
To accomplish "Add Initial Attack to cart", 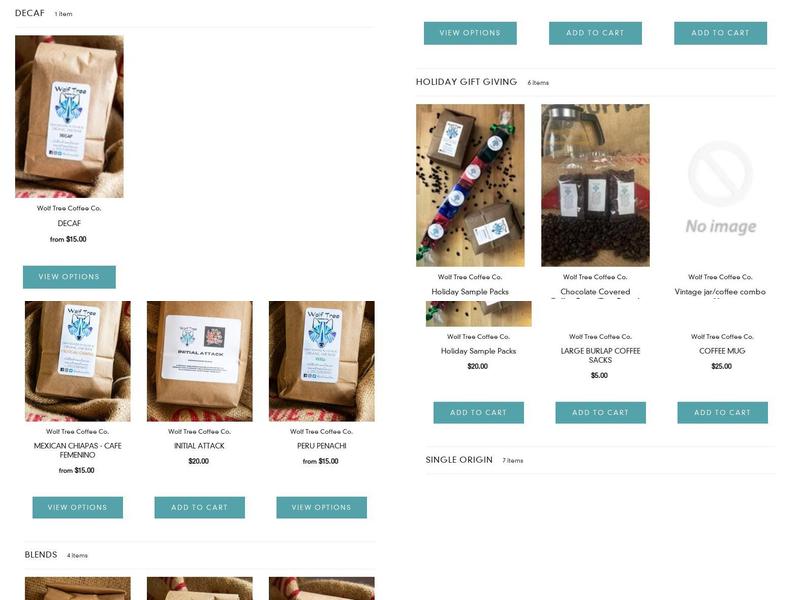I will click(x=199, y=507).
